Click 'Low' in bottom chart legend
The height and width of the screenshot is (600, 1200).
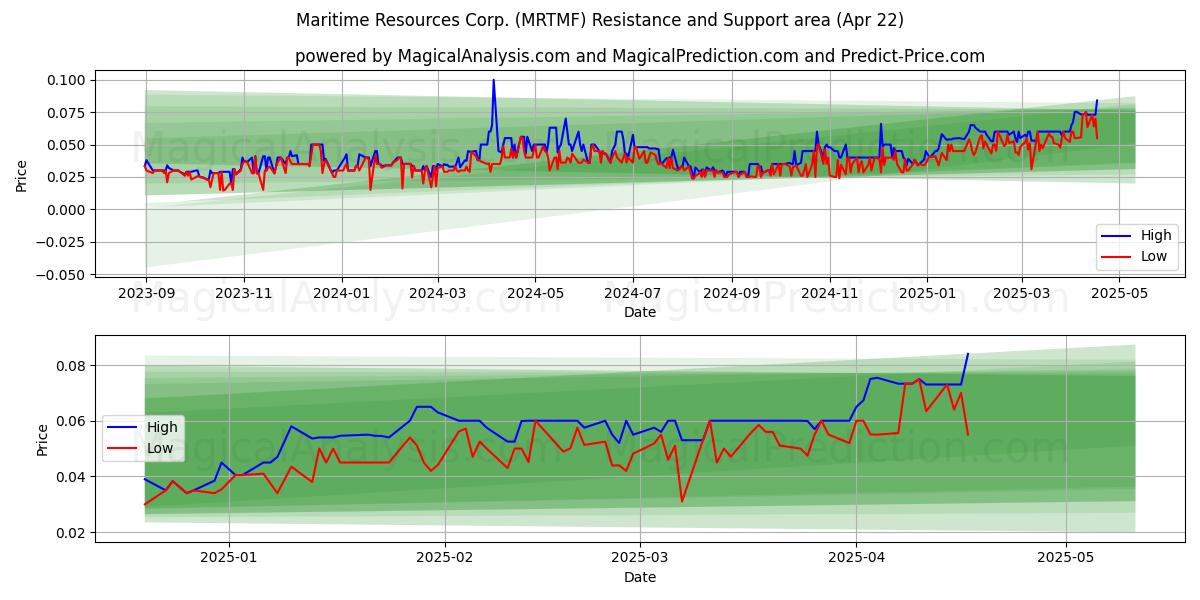(159, 448)
